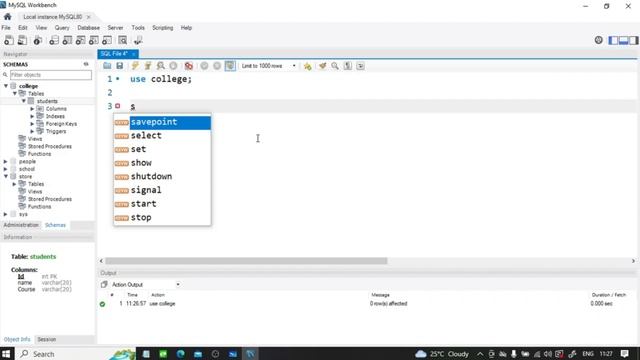
Task: Click the find magnifier icon in editor toolbar
Action: 335,66
